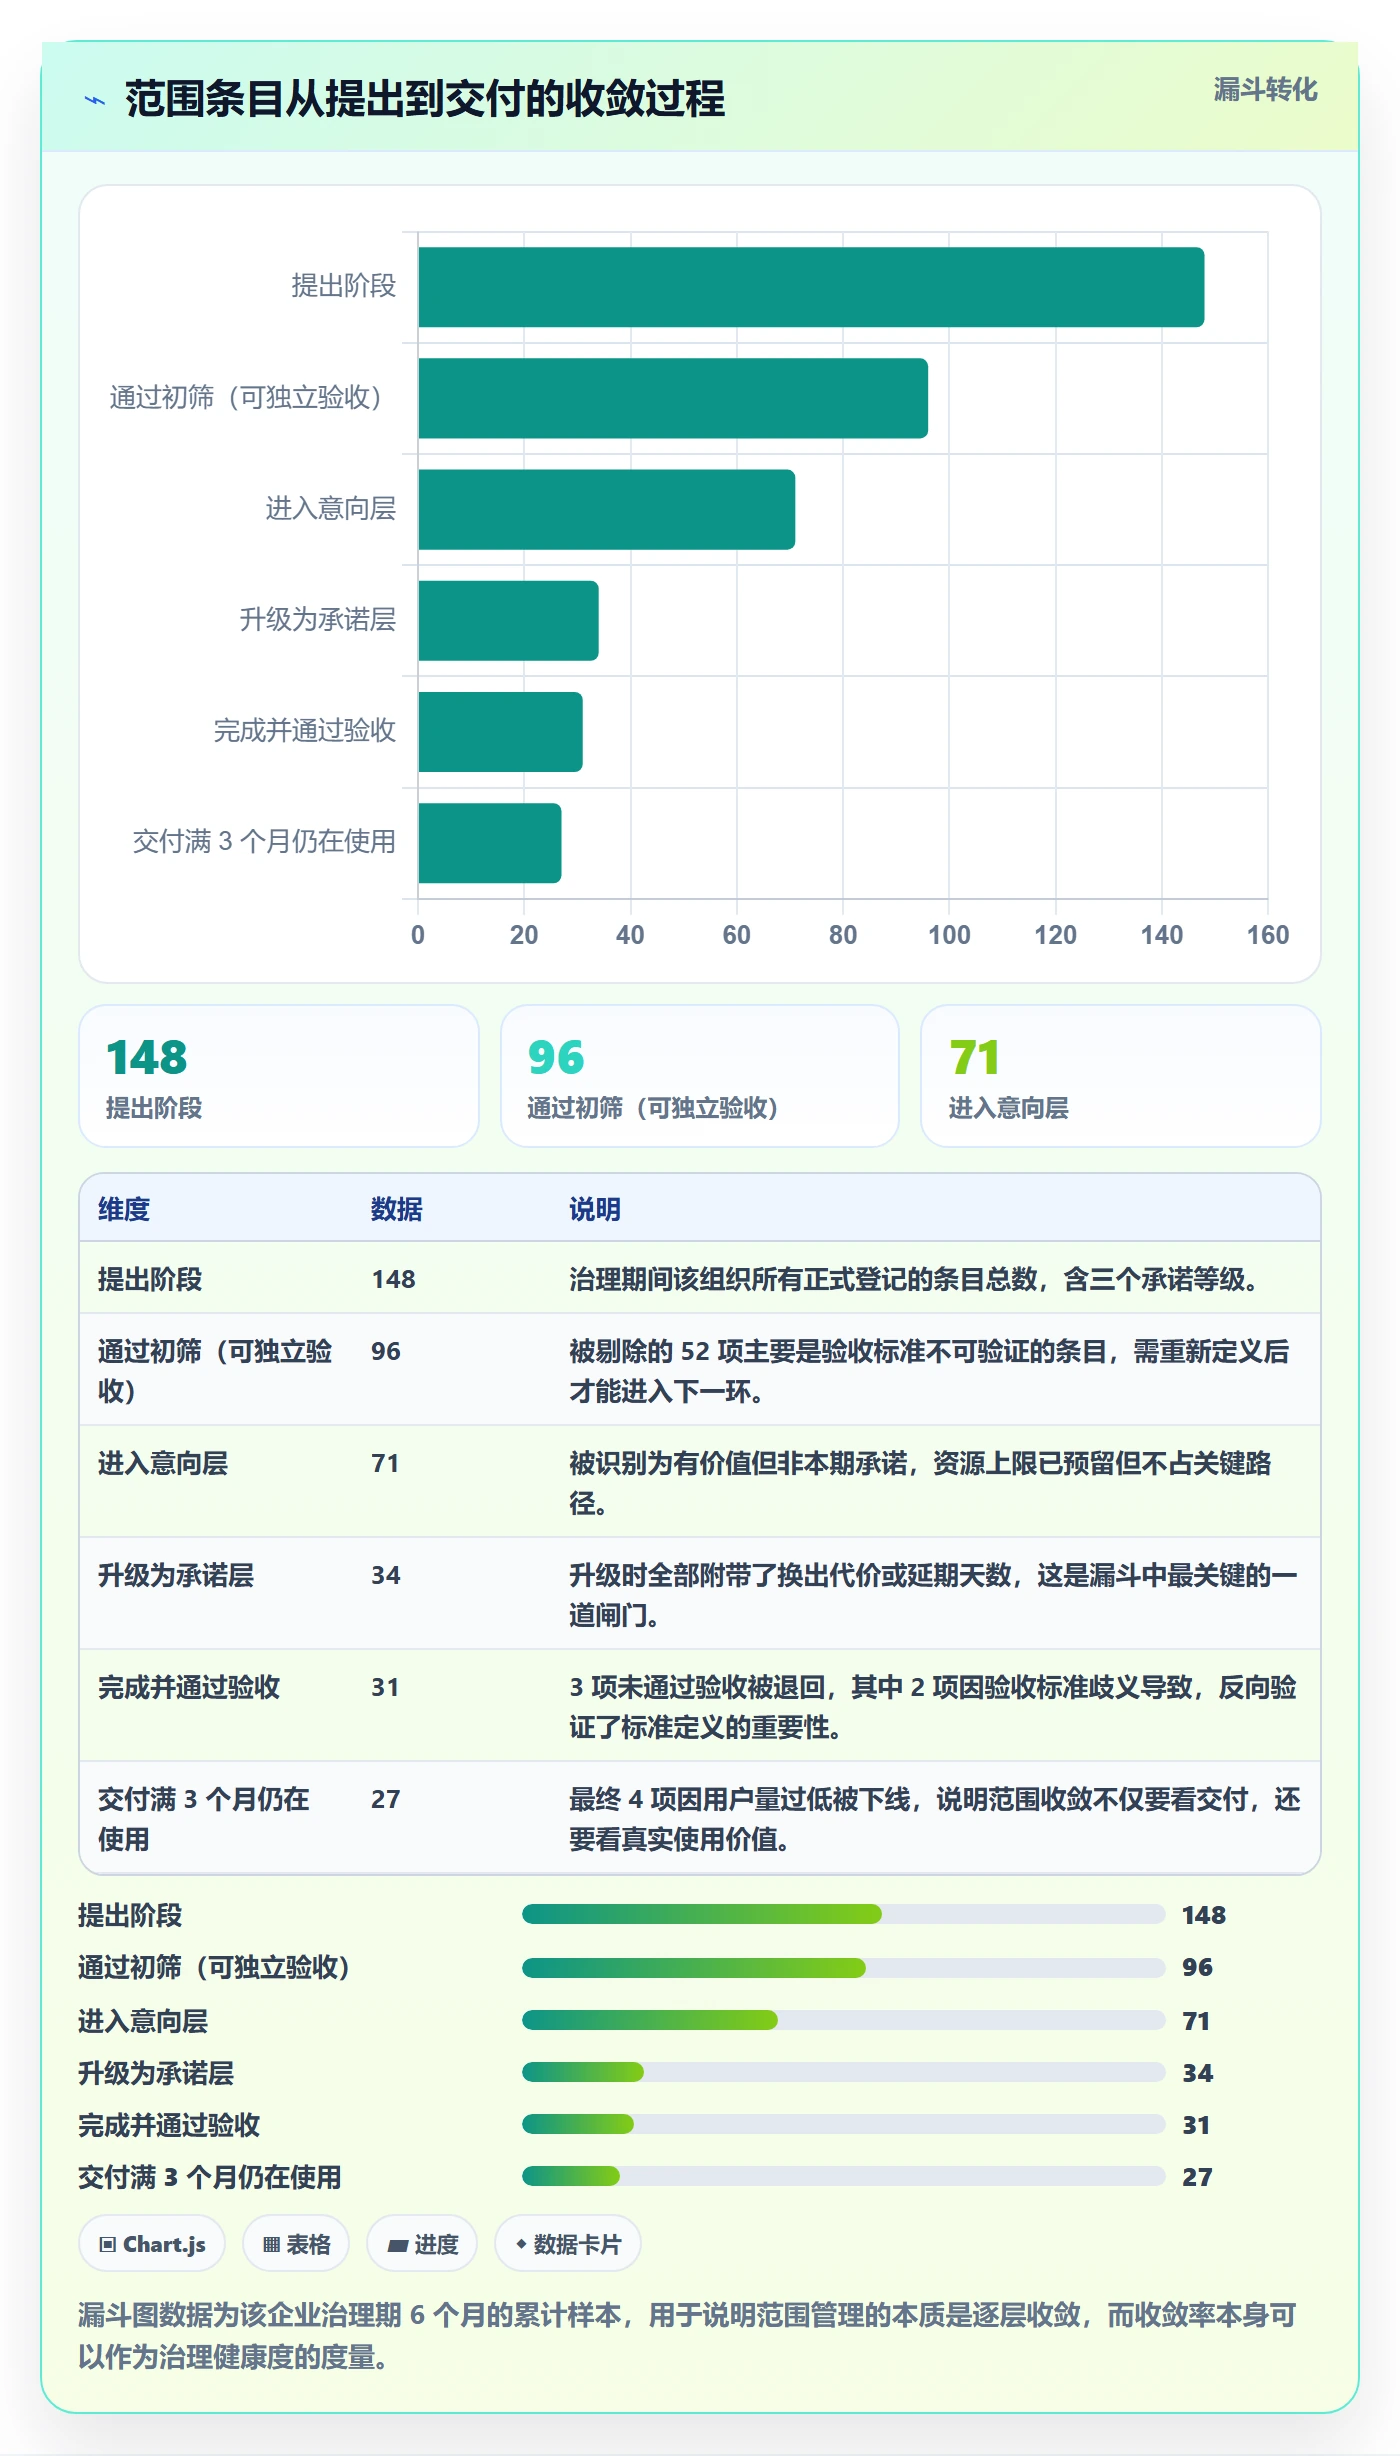
Task: Click the page title 范围条目从提出到交付的收敛过程
Action: tap(425, 99)
